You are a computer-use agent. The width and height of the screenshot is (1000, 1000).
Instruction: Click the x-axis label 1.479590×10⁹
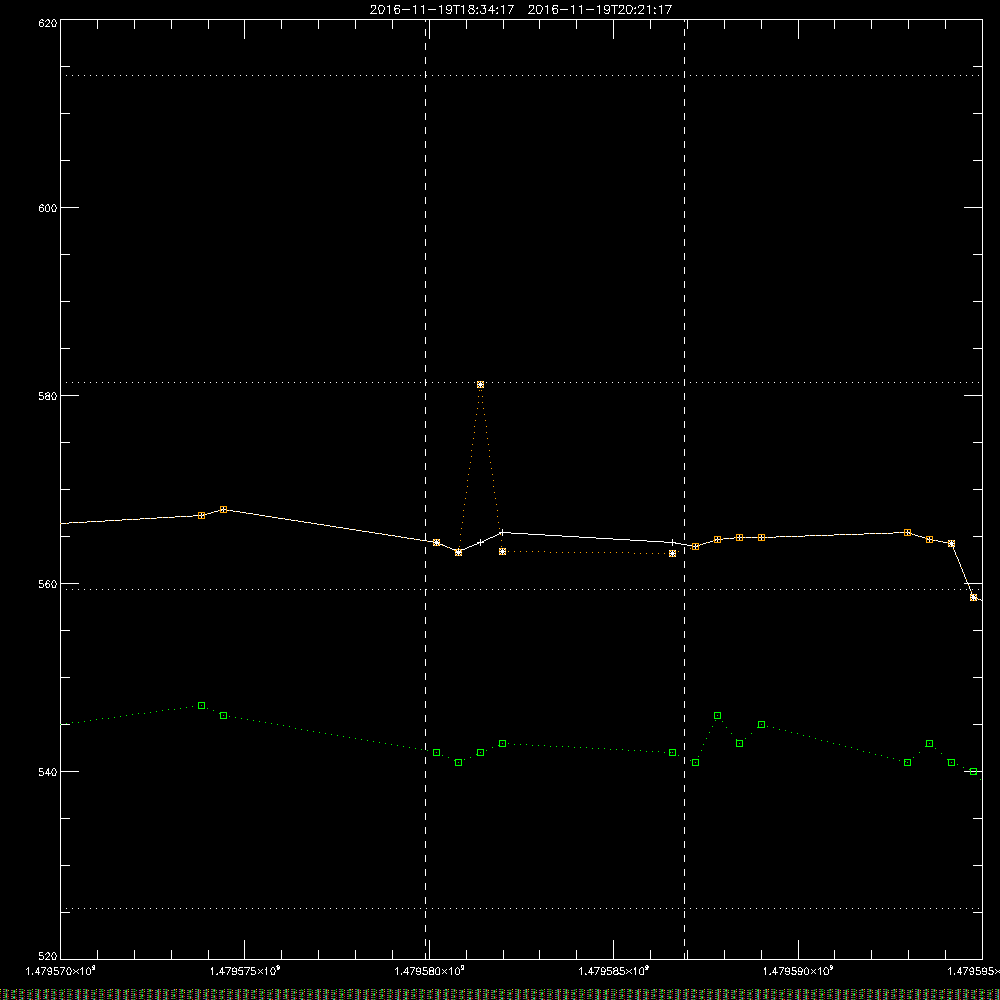(798, 971)
